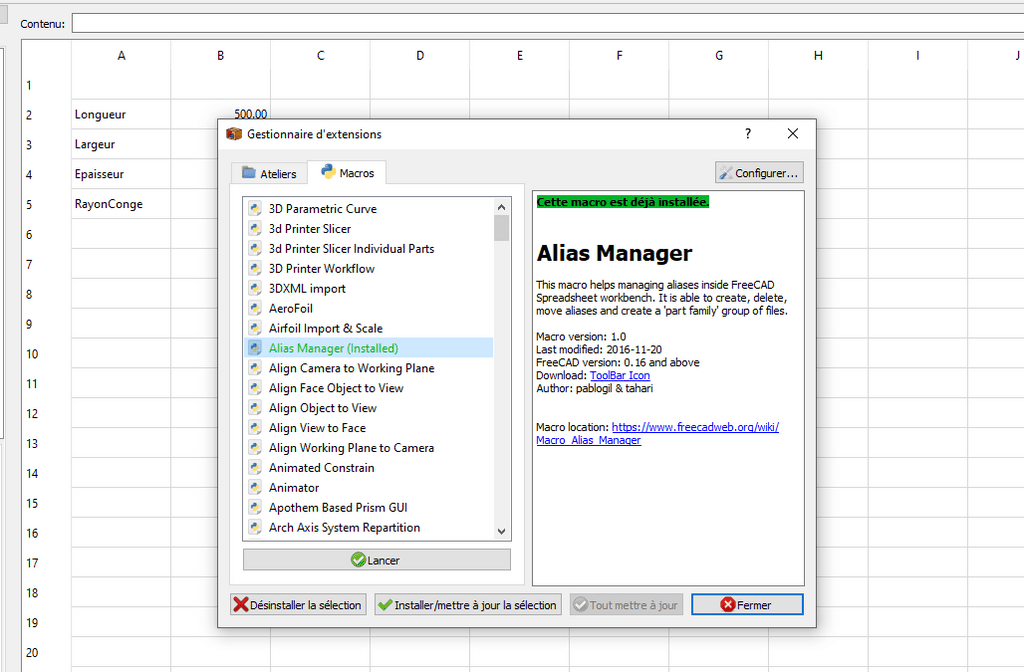Select spreadsheet row header 20

[x=46, y=652]
